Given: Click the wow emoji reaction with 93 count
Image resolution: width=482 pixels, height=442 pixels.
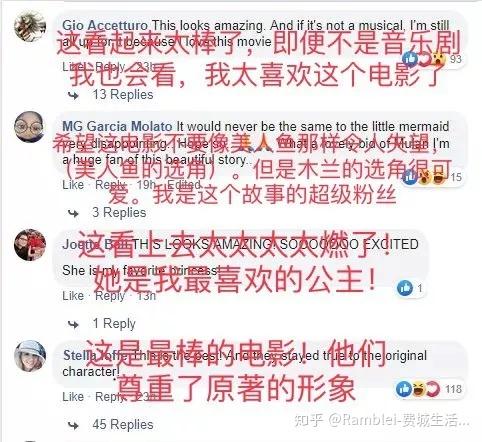Looking at the screenshot, I should [x=438, y=59].
